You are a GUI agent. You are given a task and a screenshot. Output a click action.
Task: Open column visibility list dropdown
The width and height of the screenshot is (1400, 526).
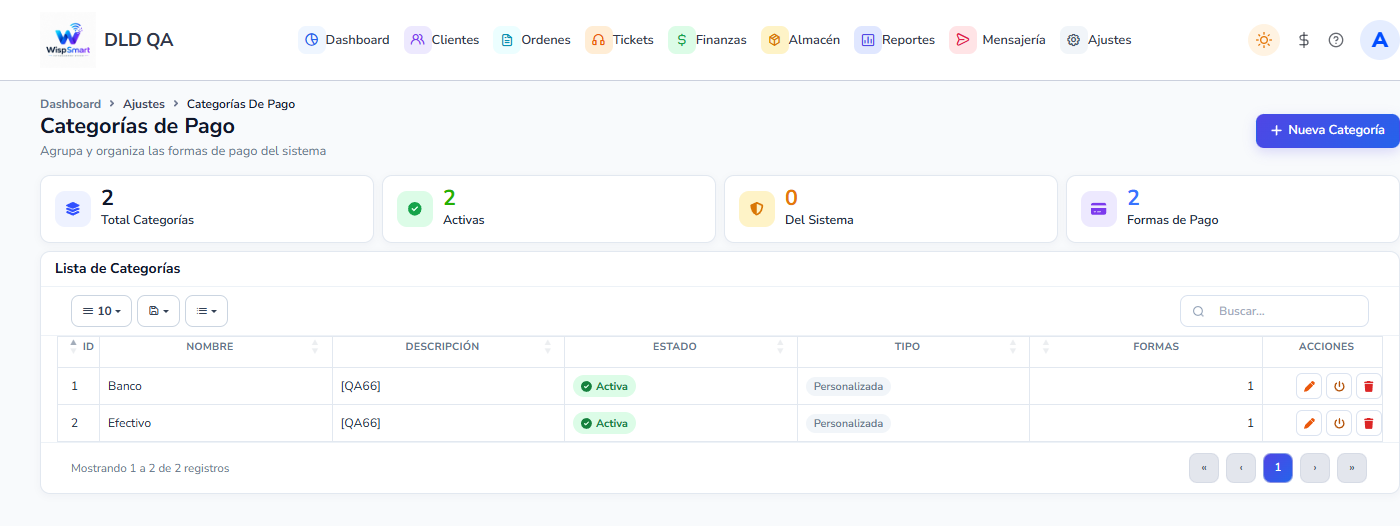pos(206,311)
